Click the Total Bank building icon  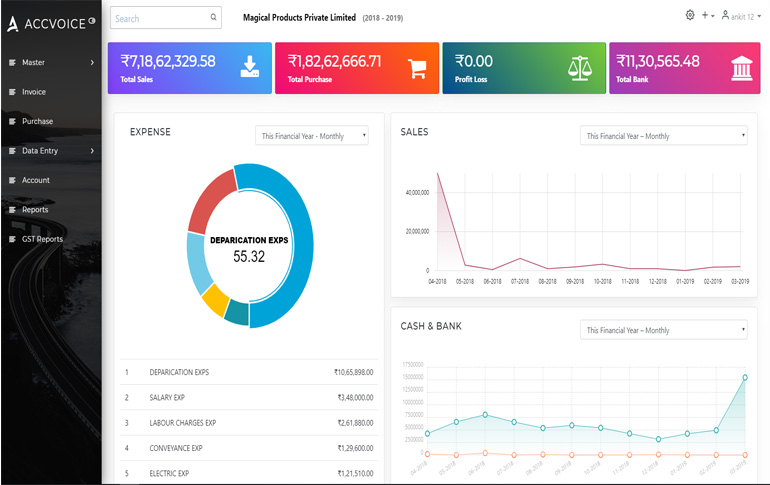coord(743,68)
